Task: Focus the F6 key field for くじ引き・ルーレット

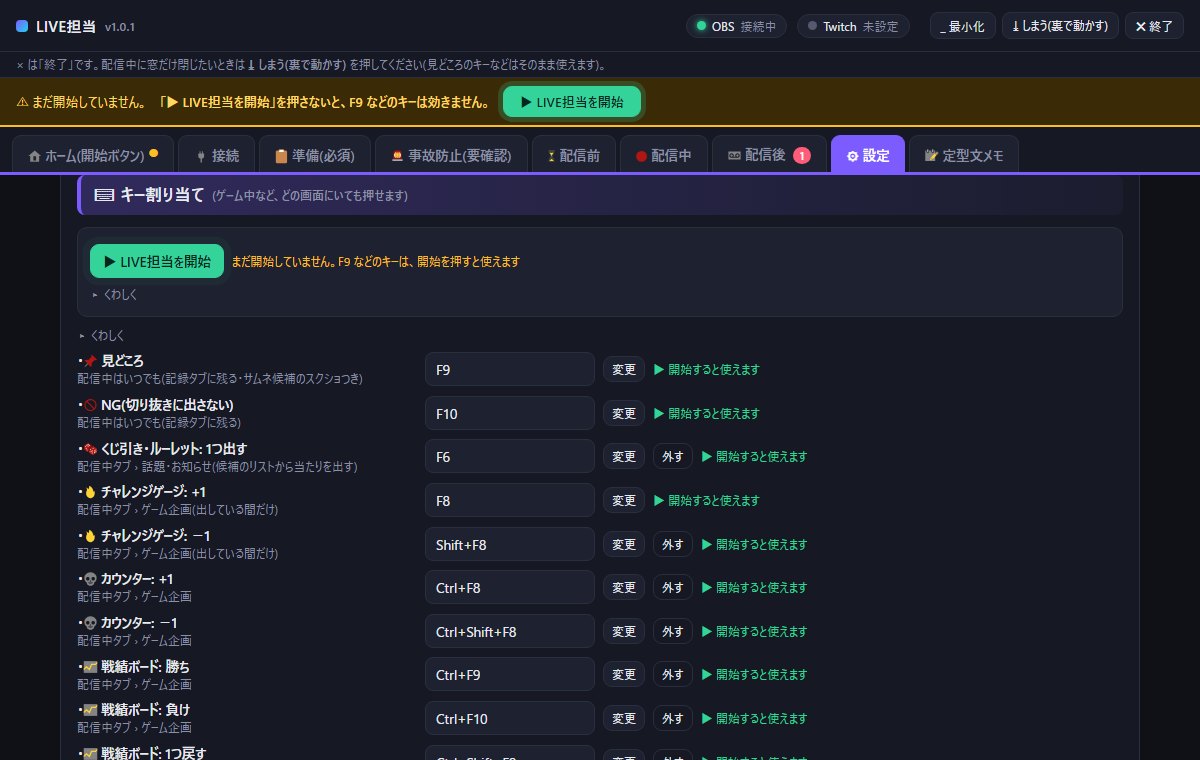Action: click(x=510, y=456)
